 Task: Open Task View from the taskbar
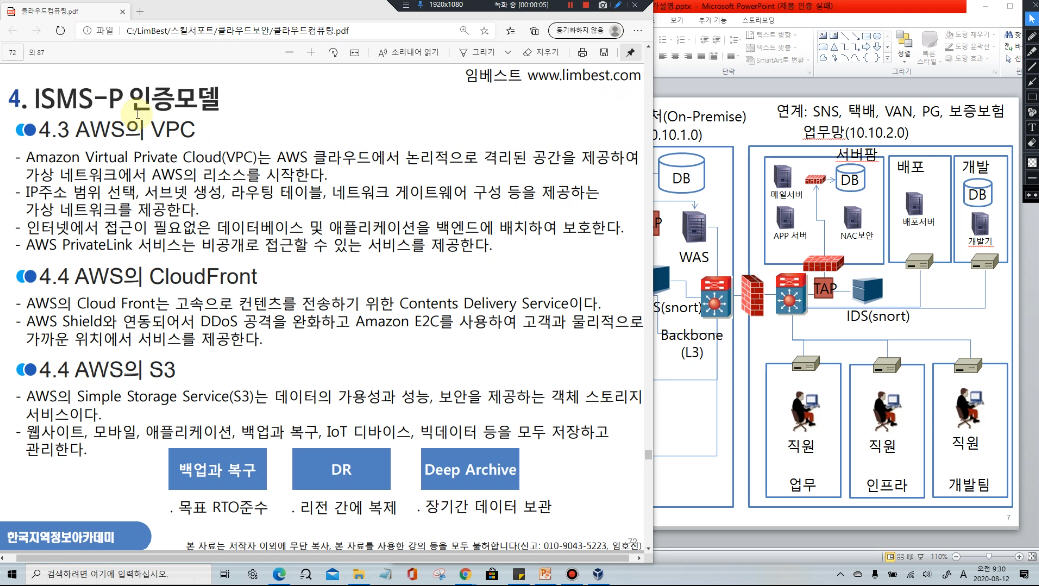tap(225, 574)
